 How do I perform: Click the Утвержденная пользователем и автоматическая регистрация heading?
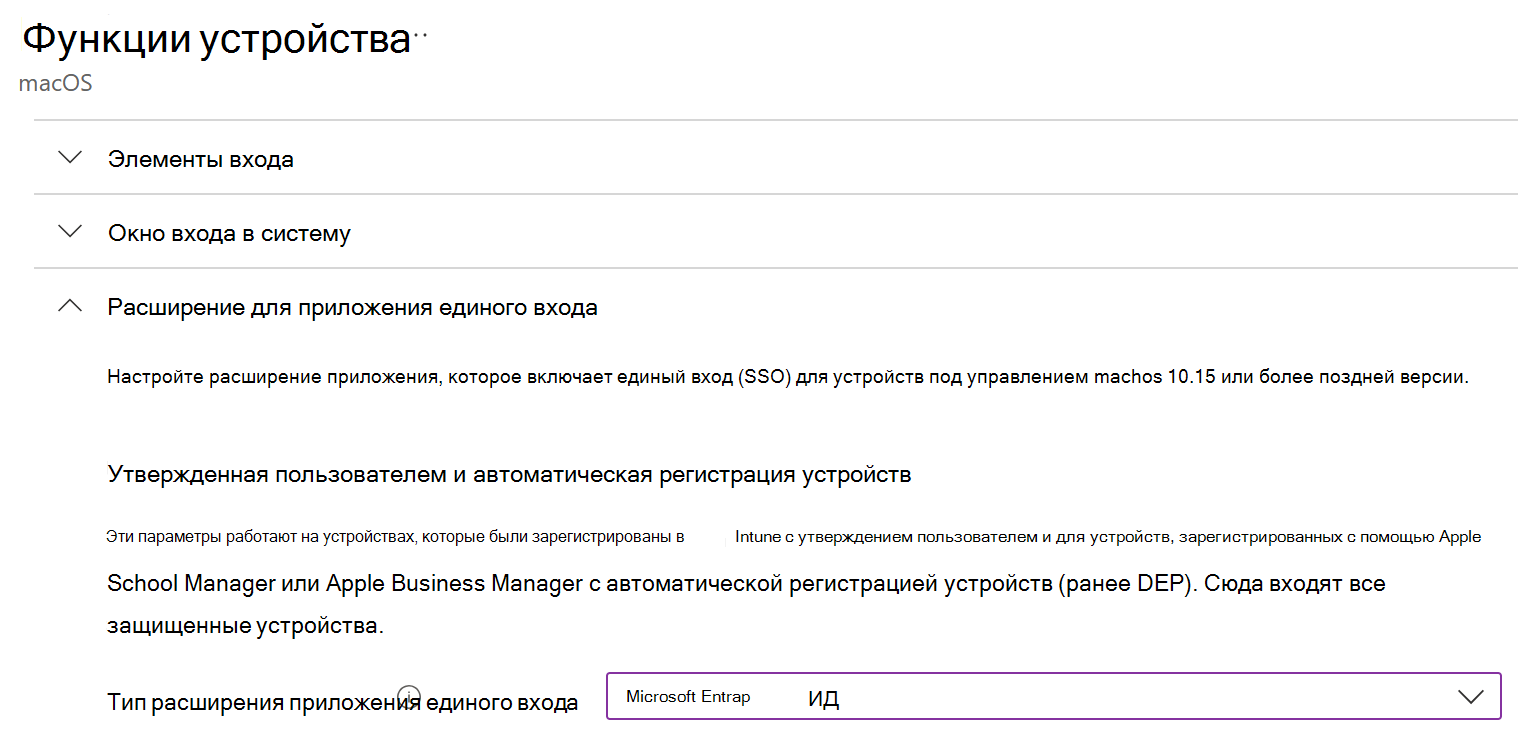click(509, 474)
